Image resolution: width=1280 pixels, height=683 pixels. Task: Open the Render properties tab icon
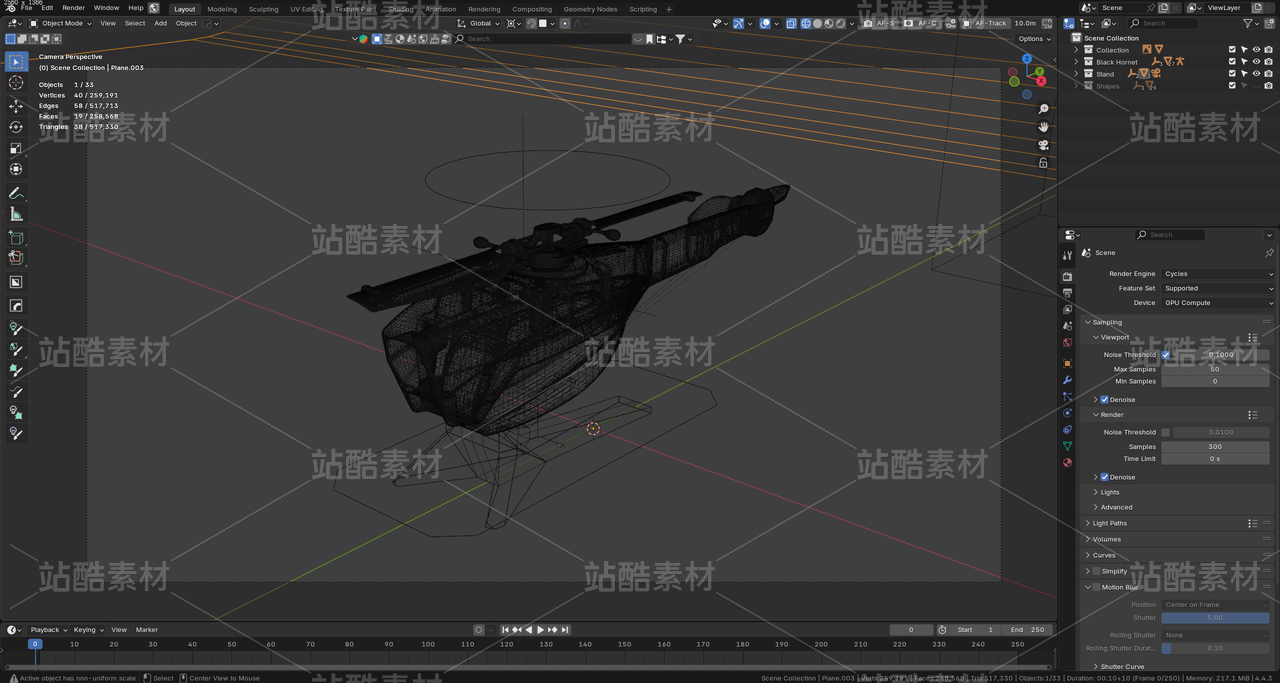1067,276
